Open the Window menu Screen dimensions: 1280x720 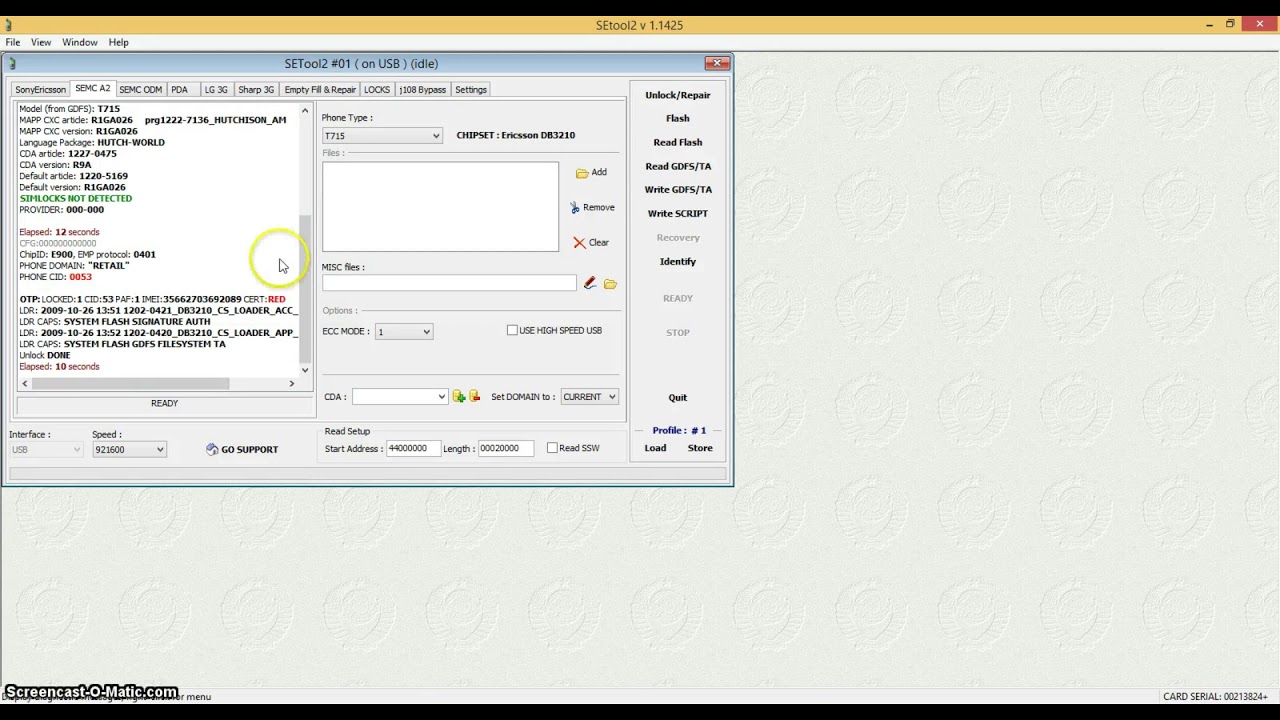point(80,42)
